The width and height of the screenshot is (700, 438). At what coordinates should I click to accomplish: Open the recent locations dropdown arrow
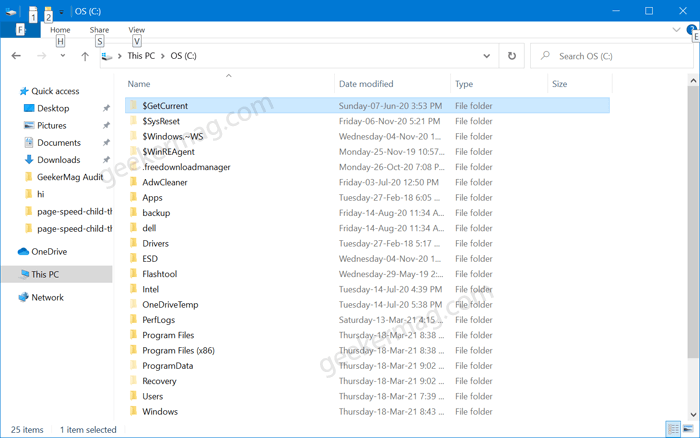tap(63, 56)
